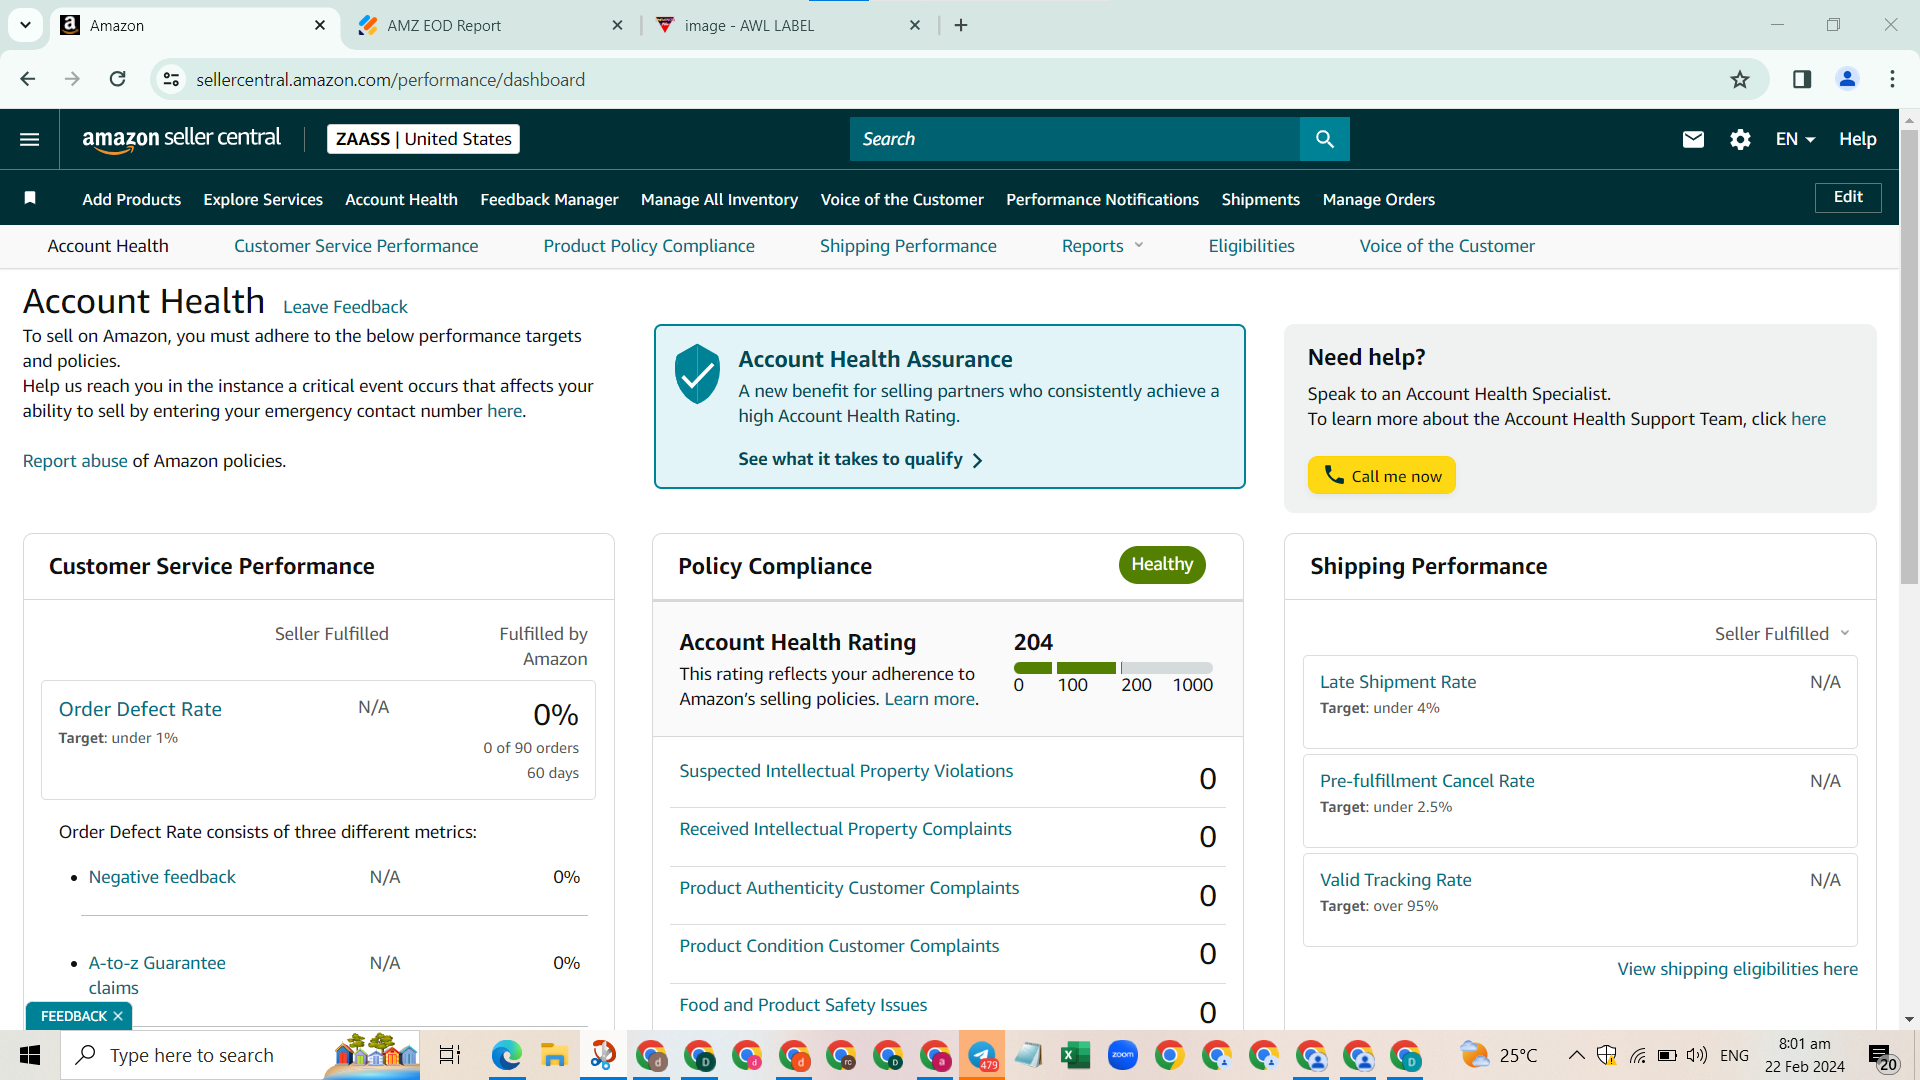Viewport: 1920px width, 1080px height.
Task: Open Manage All Inventory menu item
Action: tap(719, 200)
